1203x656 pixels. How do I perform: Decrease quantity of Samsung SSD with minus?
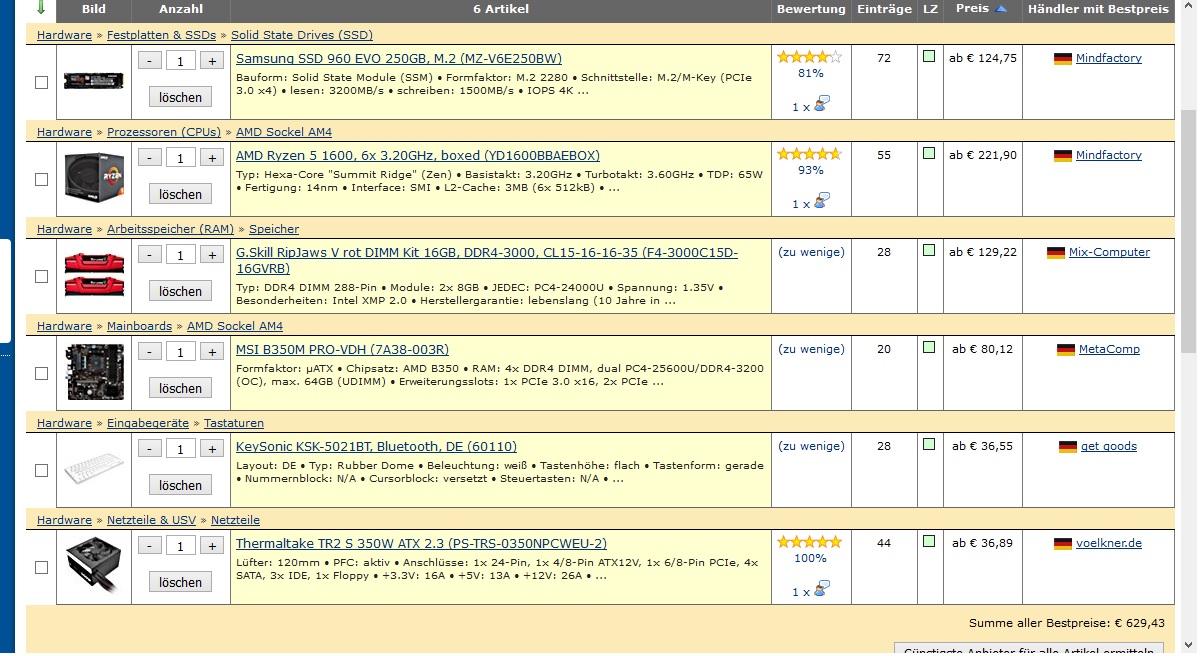[x=149, y=60]
